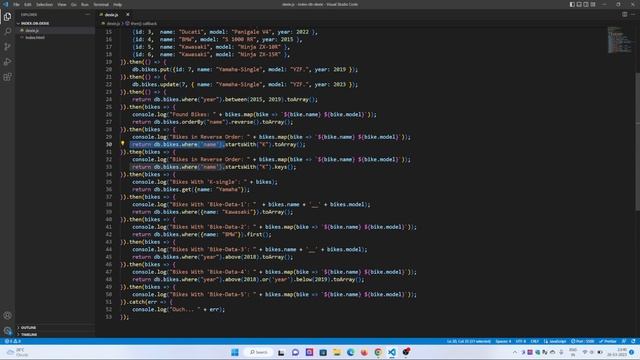Click the taskbar Search box
640x360 pixels.
[x=259, y=352]
